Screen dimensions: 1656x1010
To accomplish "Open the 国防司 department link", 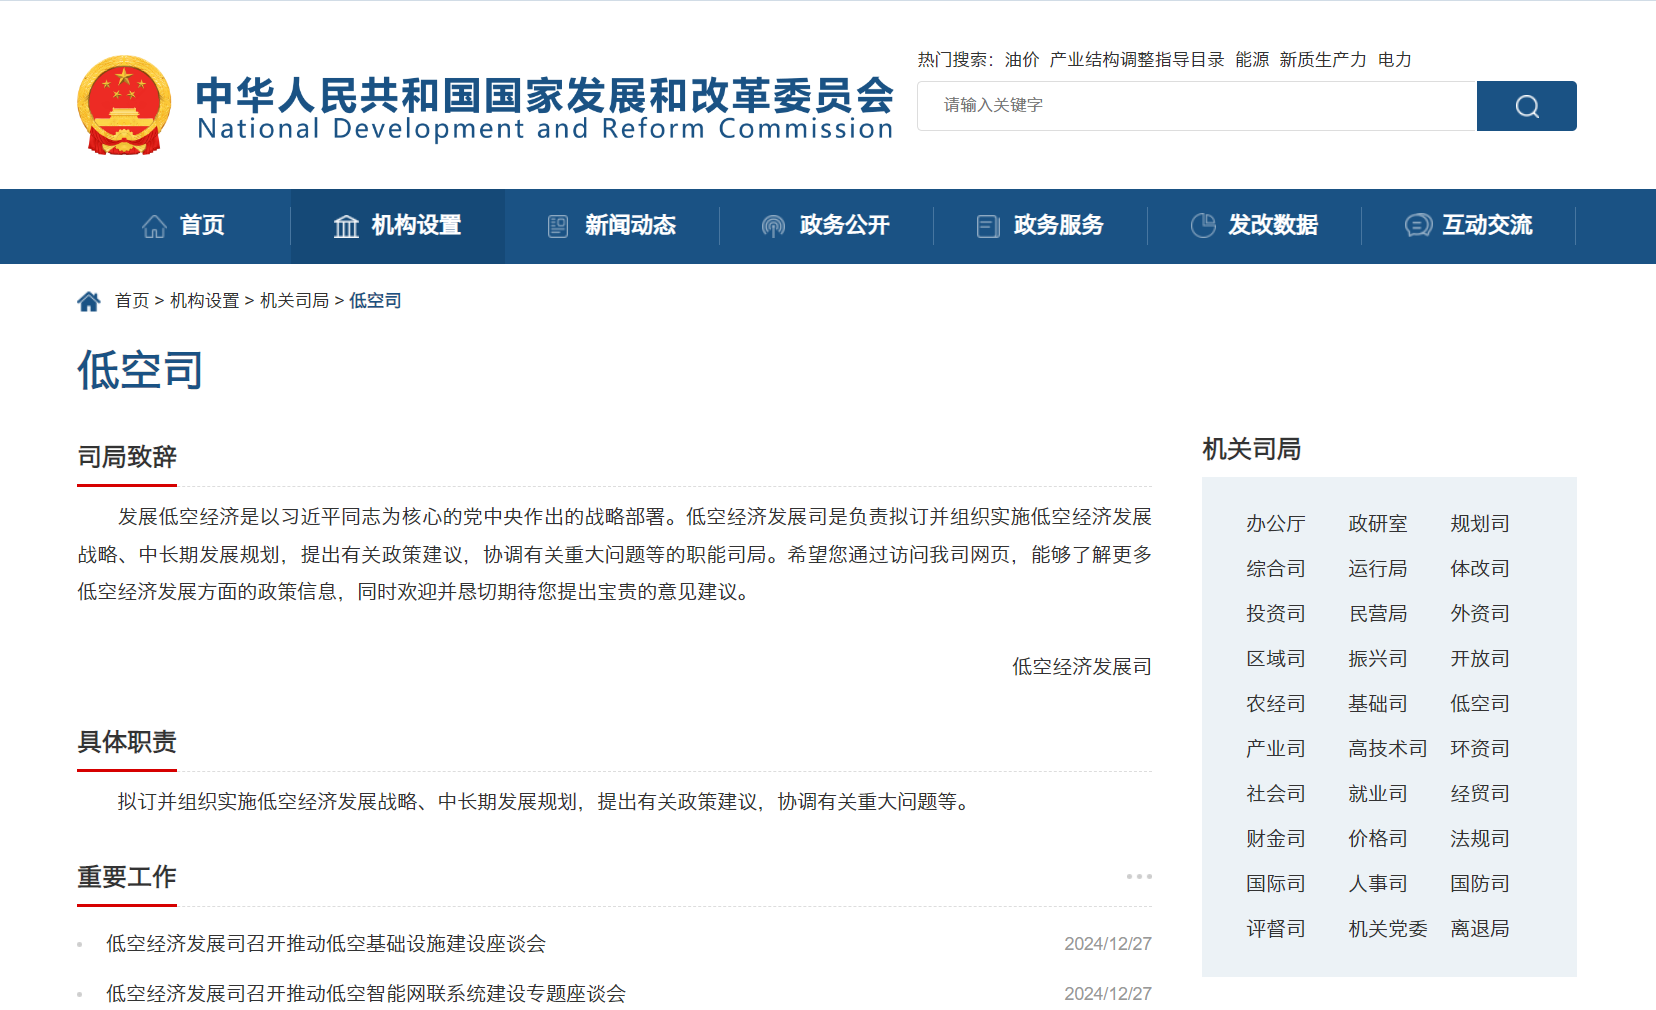I will coord(1480,884).
